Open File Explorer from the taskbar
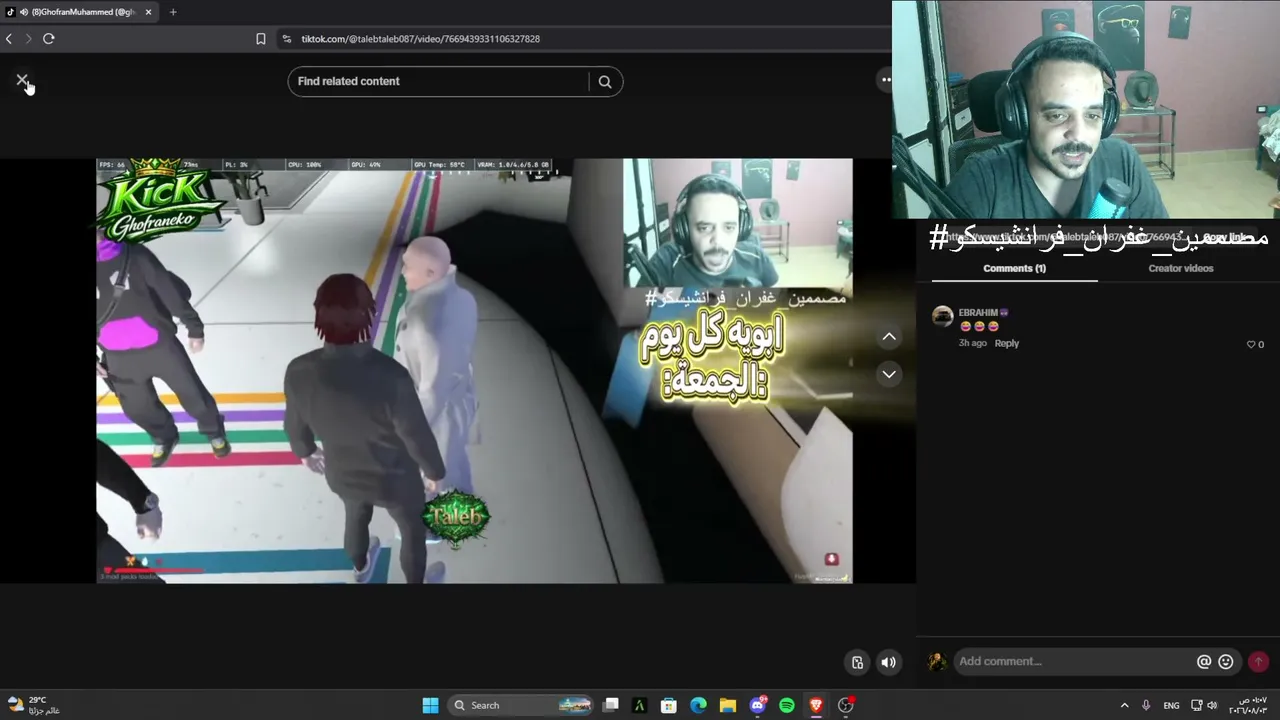This screenshot has height=720, width=1280. [728, 705]
